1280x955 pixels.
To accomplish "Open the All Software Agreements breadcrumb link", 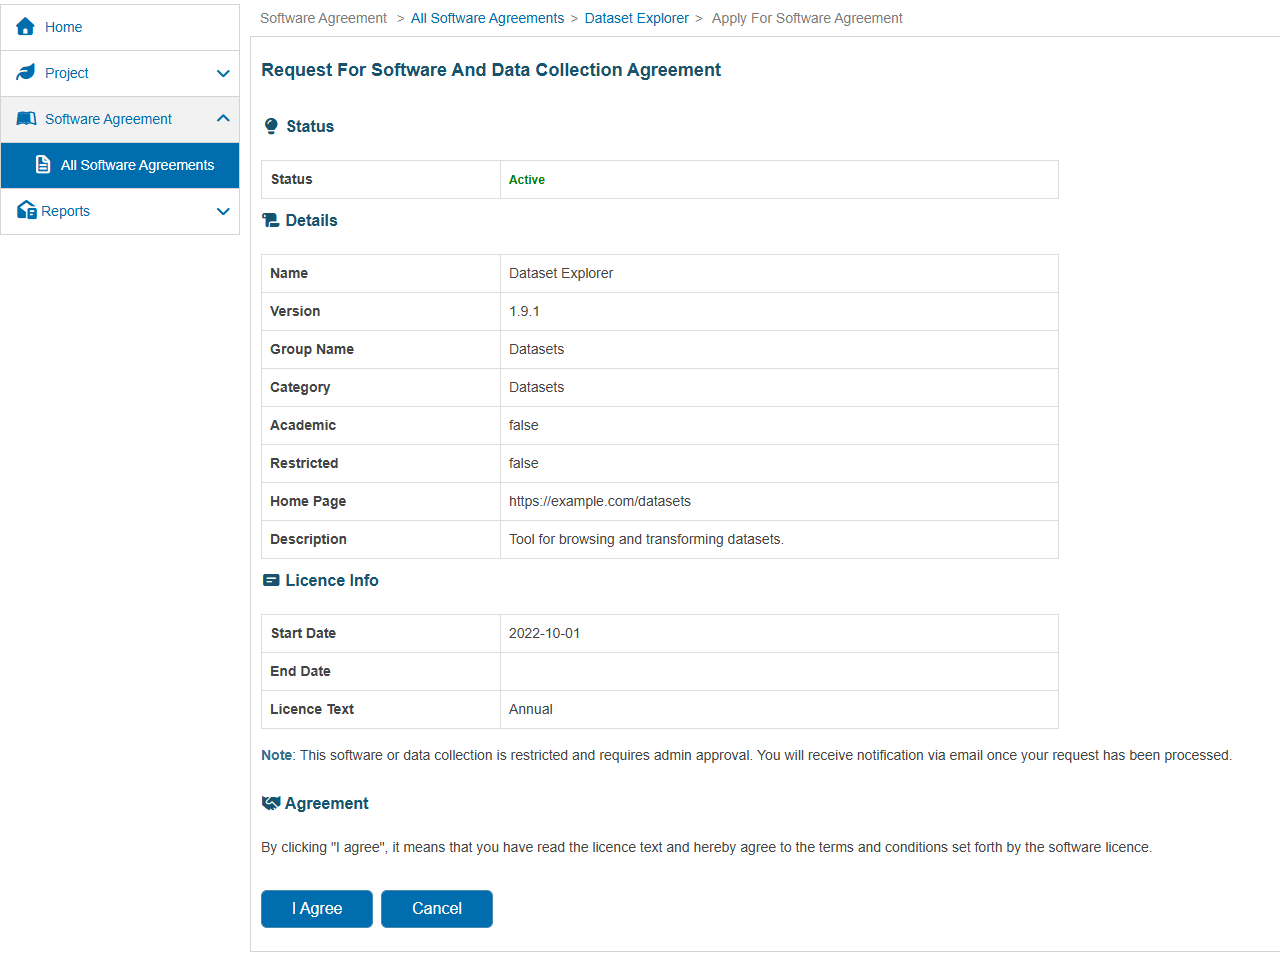I will pyautogui.click(x=487, y=18).
